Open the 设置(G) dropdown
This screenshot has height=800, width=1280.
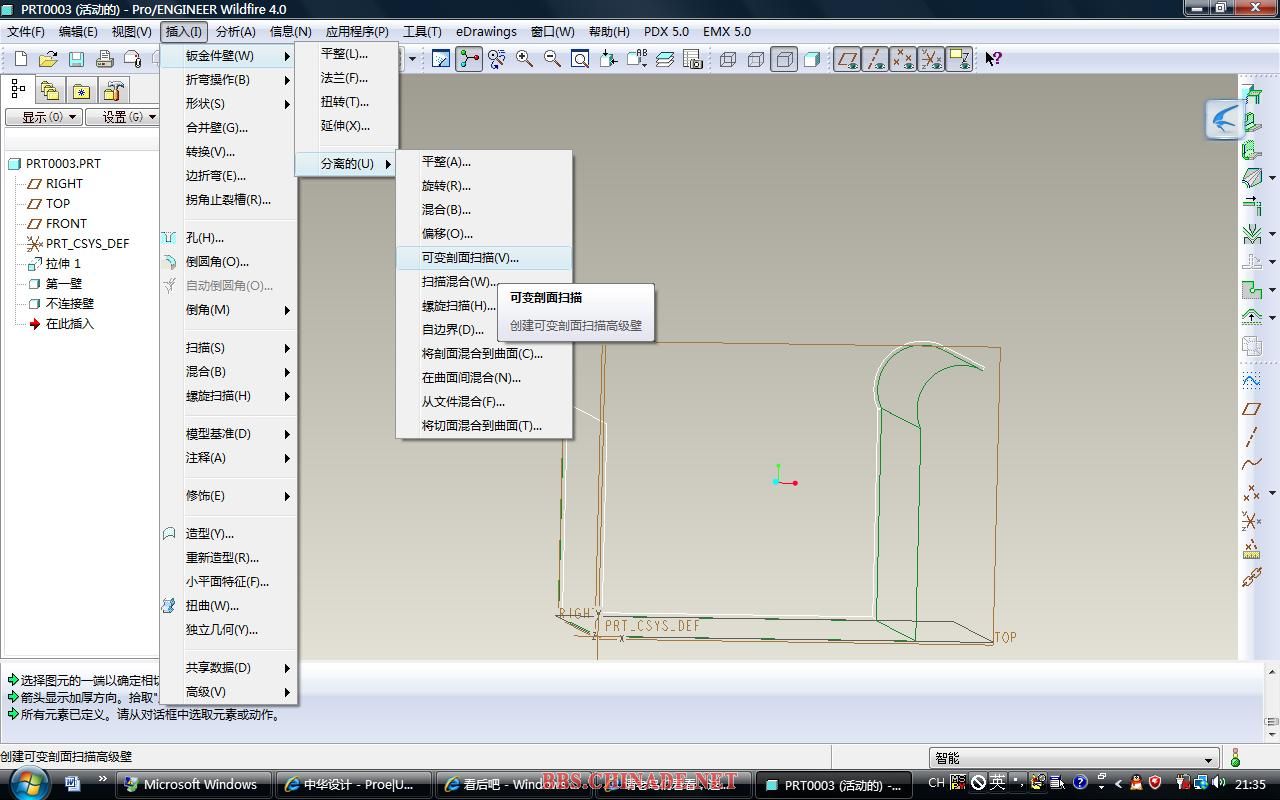(122, 117)
